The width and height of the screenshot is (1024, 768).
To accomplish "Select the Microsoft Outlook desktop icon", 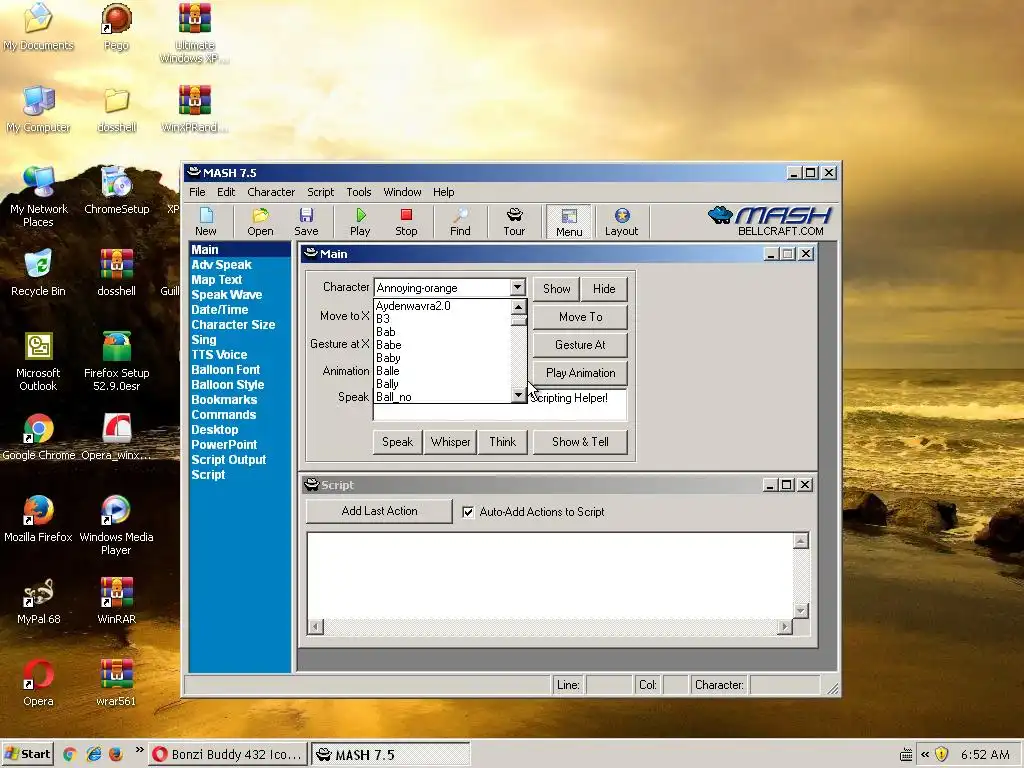I will (38, 361).
